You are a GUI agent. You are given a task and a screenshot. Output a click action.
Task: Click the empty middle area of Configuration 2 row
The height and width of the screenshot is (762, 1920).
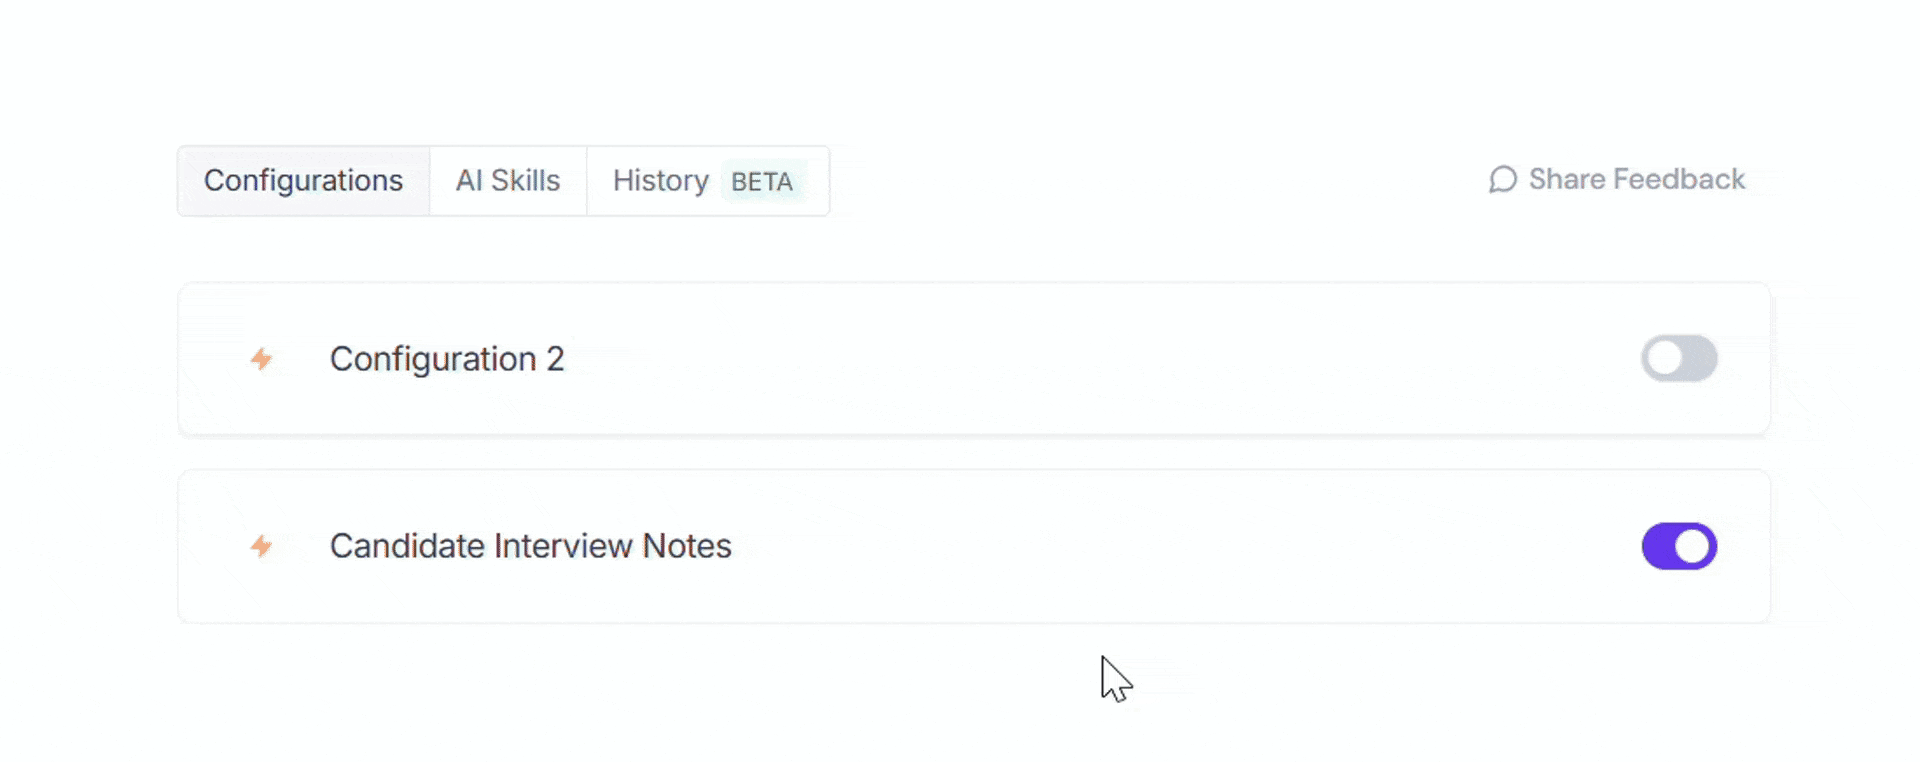pos(1100,359)
